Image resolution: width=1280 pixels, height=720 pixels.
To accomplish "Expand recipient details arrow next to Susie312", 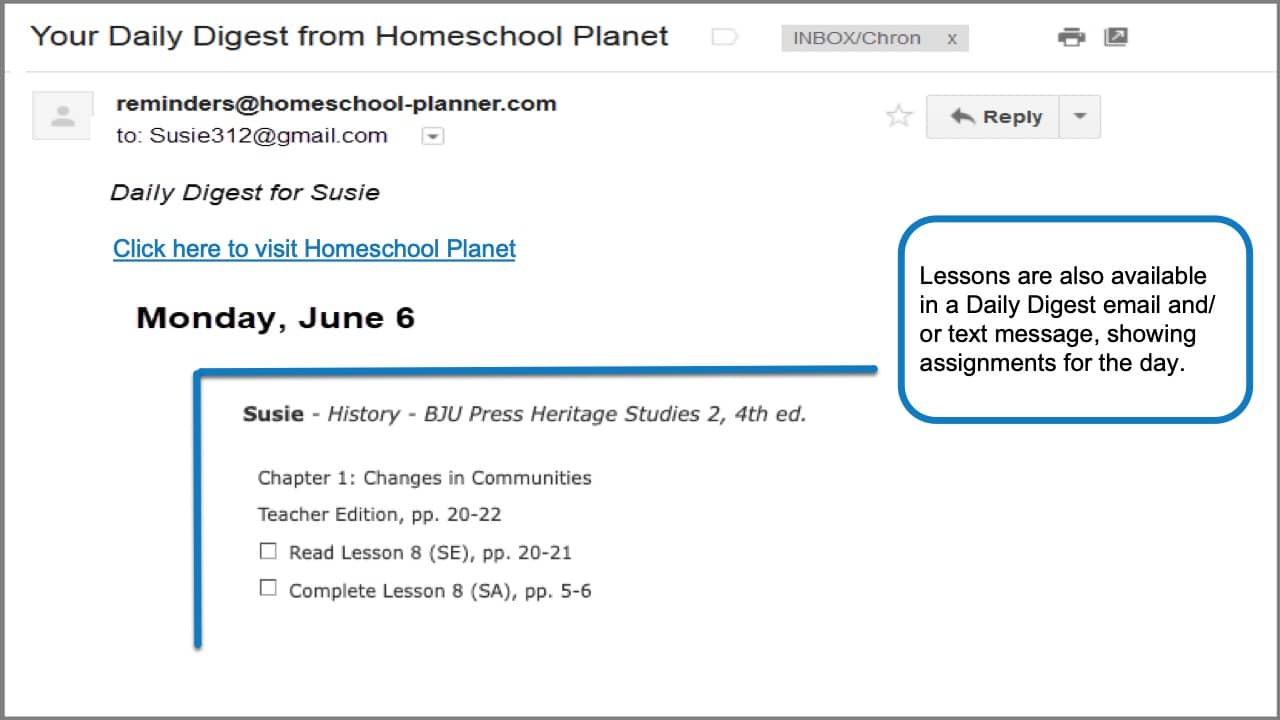I will click(432, 137).
